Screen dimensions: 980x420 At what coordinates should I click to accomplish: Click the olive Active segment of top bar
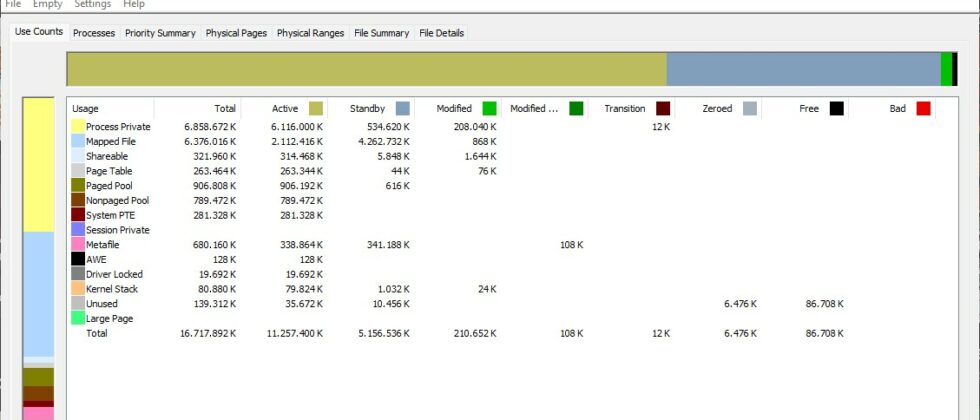click(x=366, y=69)
